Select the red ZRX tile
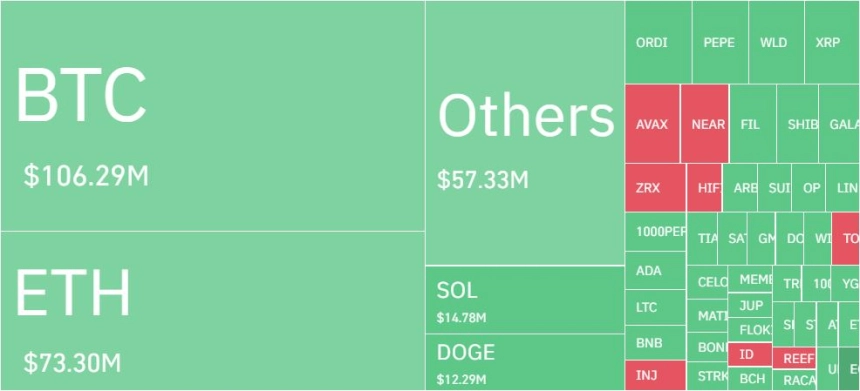Image resolution: width=860 pixels, height=391 pixels. pos(655,188)
